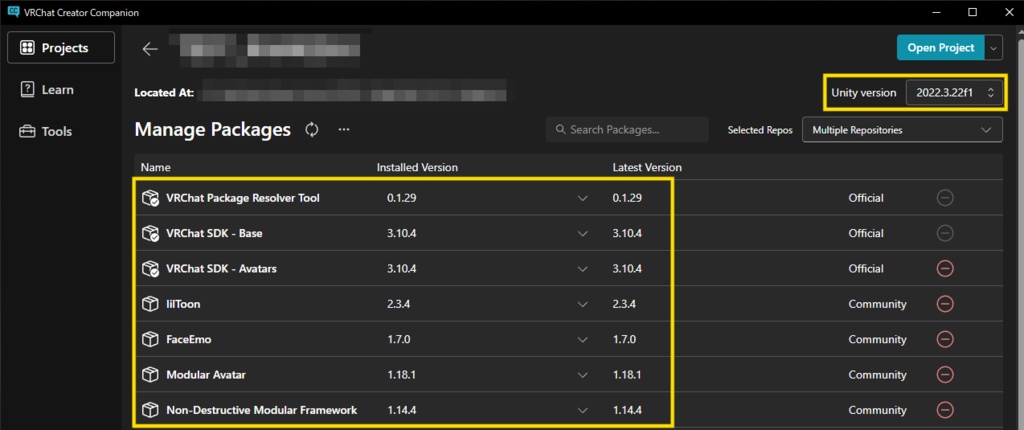The height and width of the screenshot is (430, 1024).
Task: Select the Modular Avatar package name
Action: point(206,374)
